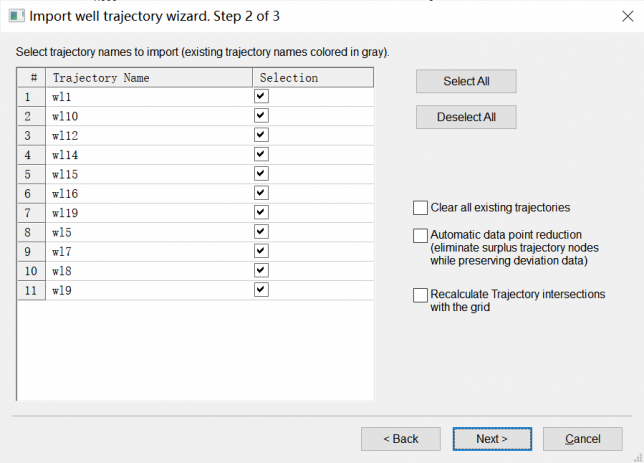This screenshot has height=463, width=644.
Task: Uncheck selection for trajectory wl19
Action: click(x=261, y=212)
